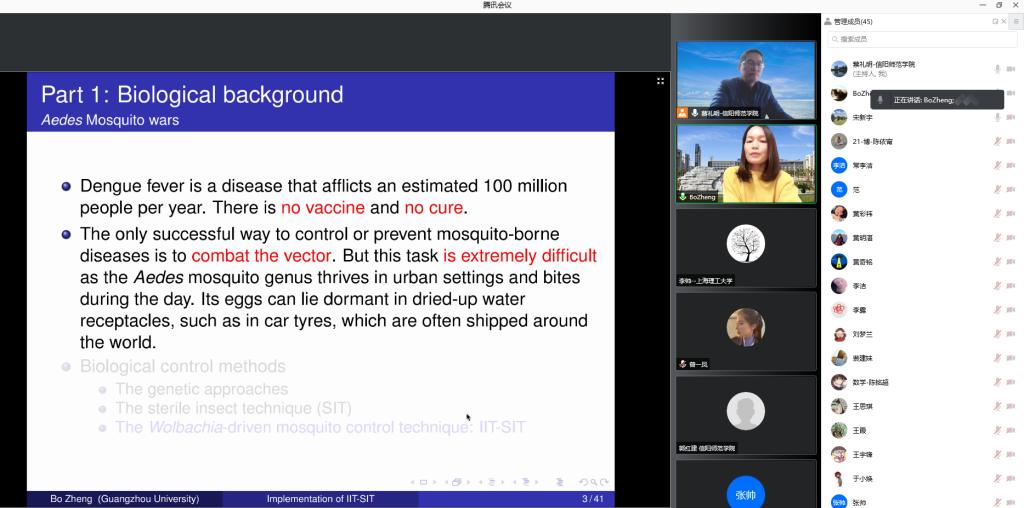Toggle microphone for 宋新宇
The height and width of the screenshot is (508, 1024).
point(997,118)
